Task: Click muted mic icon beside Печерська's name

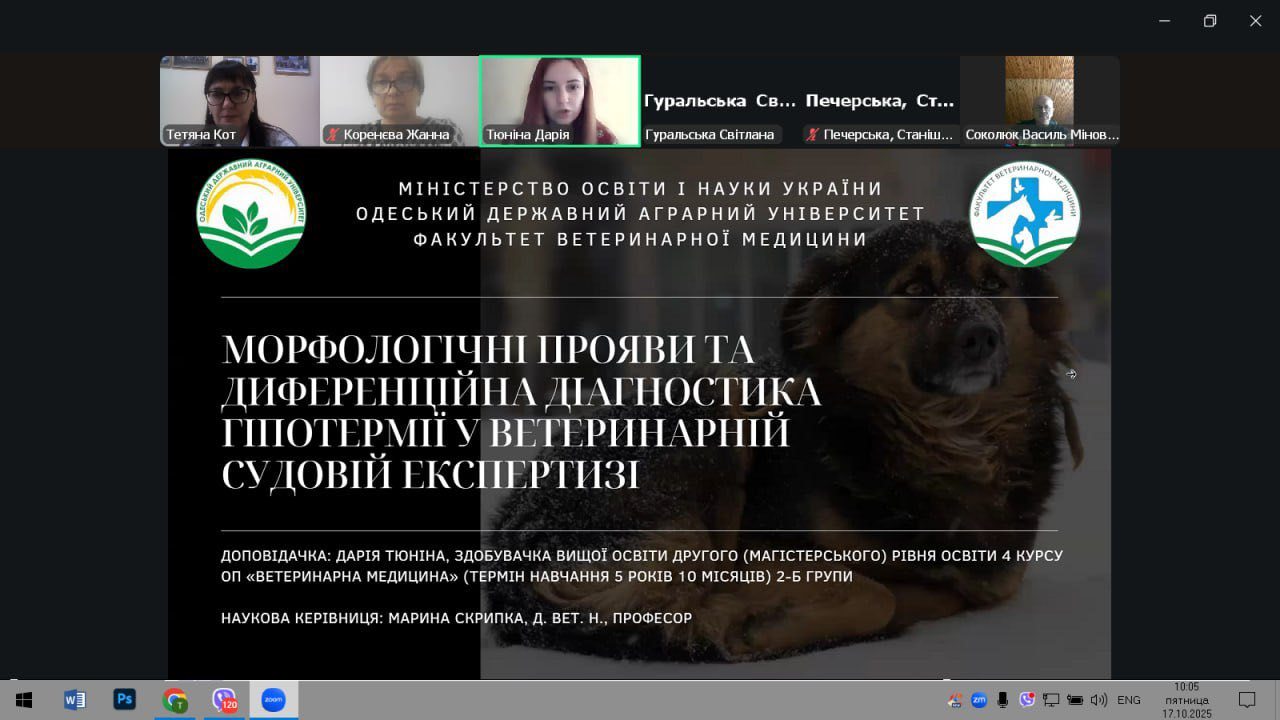Action: pos(813,134)
